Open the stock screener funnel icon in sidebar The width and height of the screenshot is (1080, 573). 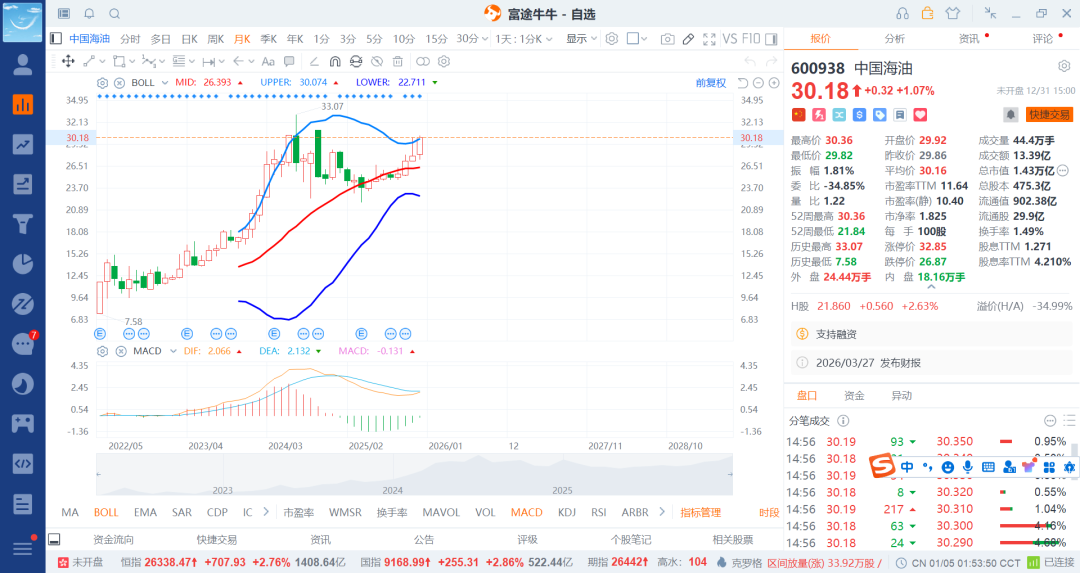(23, 224)
